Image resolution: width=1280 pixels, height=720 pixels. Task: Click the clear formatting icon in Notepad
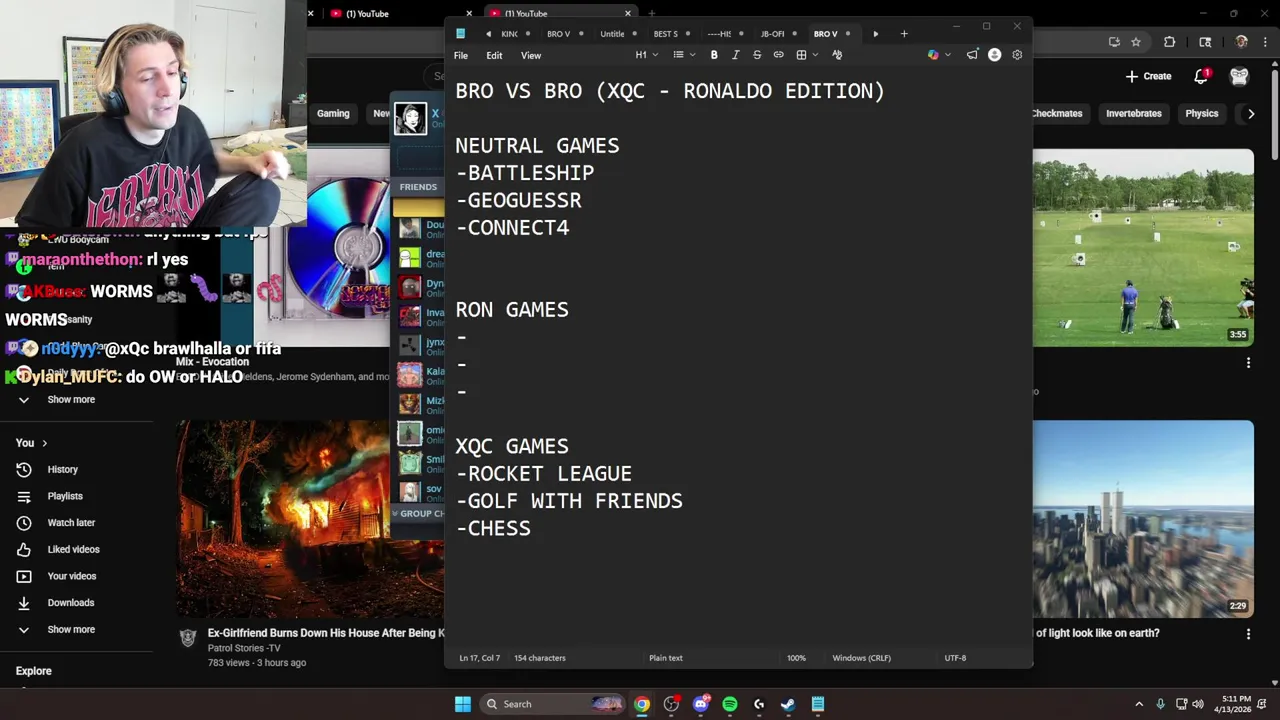[x=837, y=55]
